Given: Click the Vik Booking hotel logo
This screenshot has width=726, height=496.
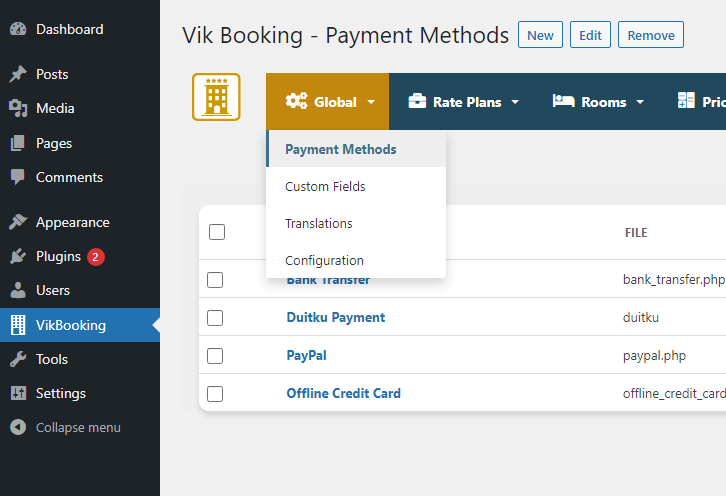Looking at the screenshot, I should [216, 97].
